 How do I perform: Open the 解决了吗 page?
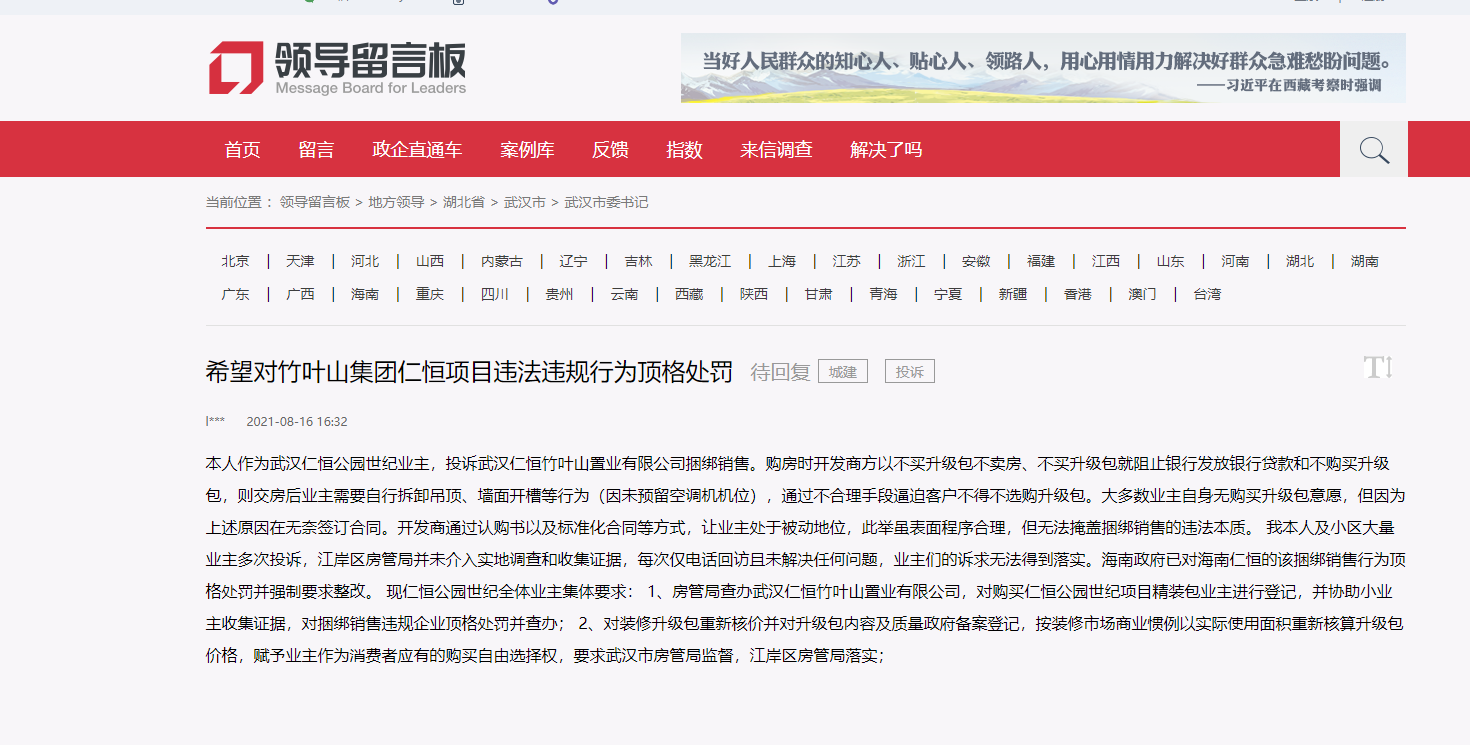886,150
